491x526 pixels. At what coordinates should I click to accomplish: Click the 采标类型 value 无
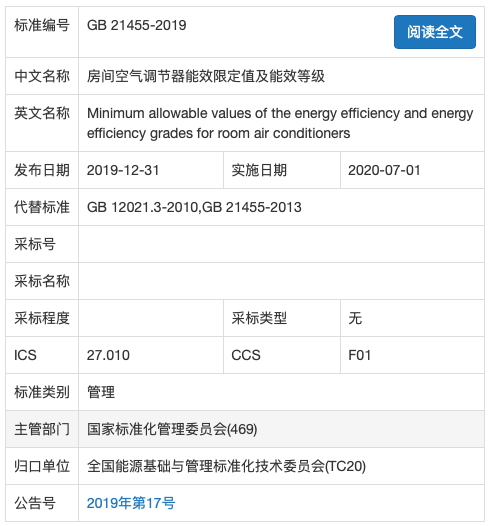click(355, 318)
